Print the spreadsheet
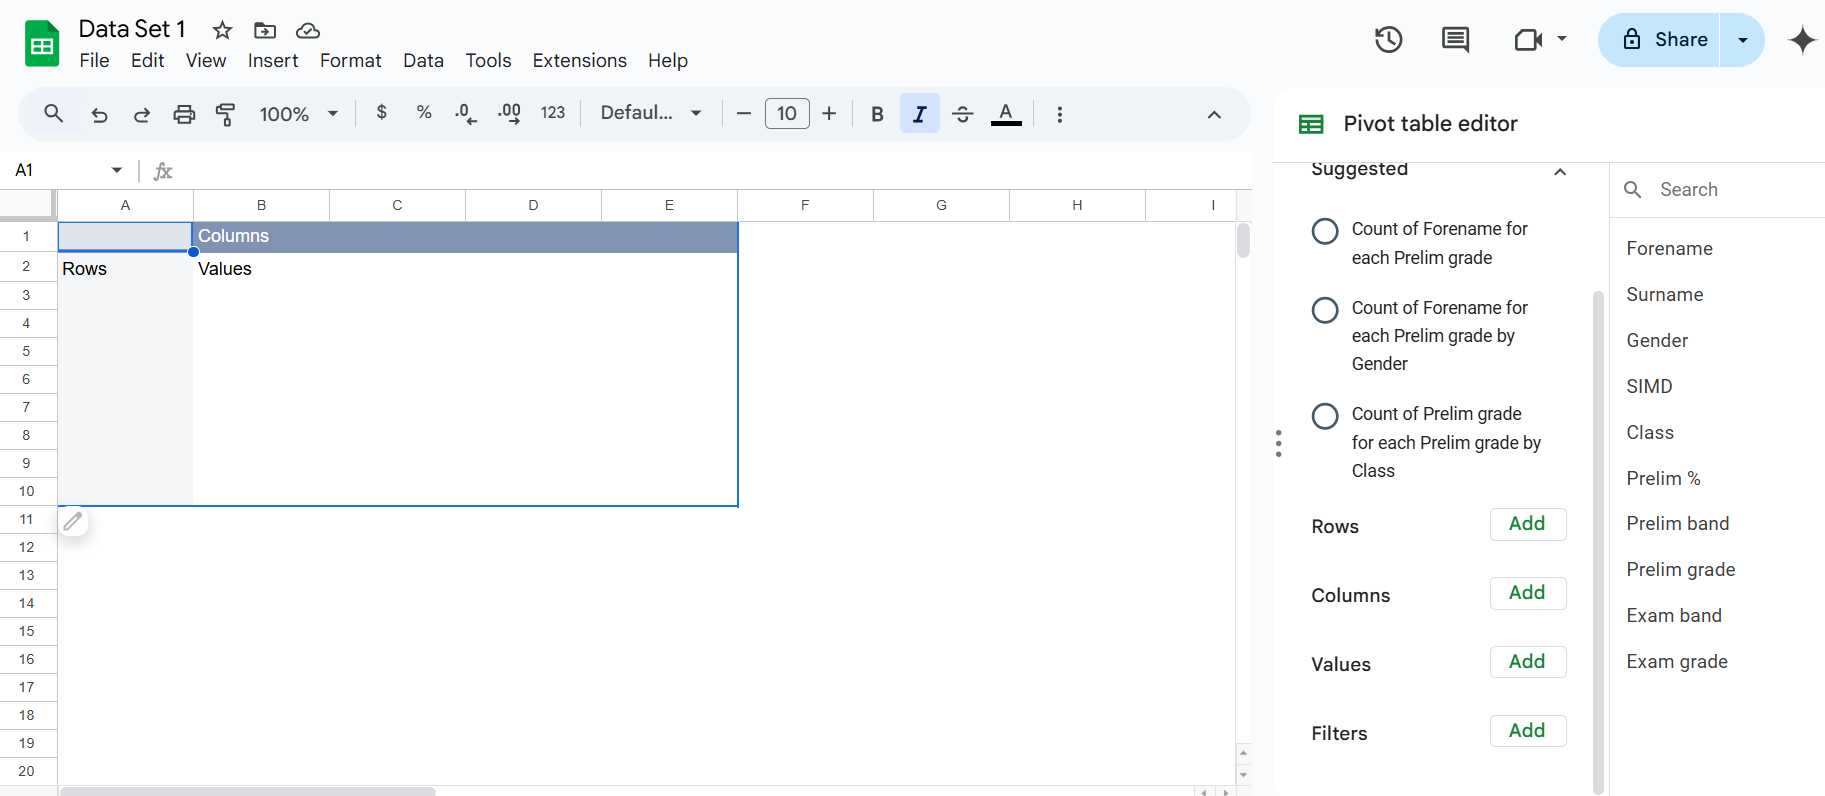The image size is (1825, 796). (x=184, y=114)
